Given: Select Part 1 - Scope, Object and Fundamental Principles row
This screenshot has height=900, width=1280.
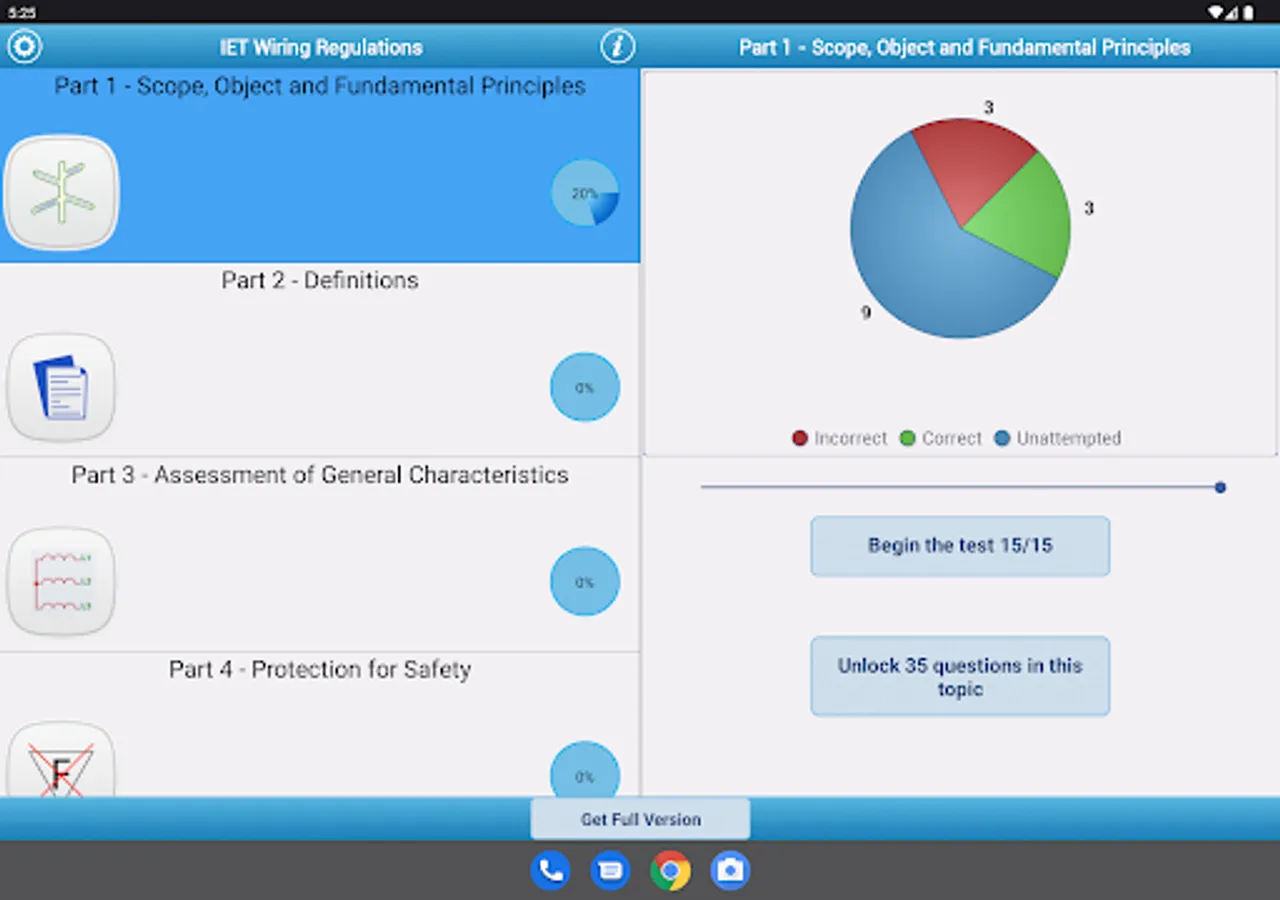Looking at the screenshot, I should pos(320,166).
